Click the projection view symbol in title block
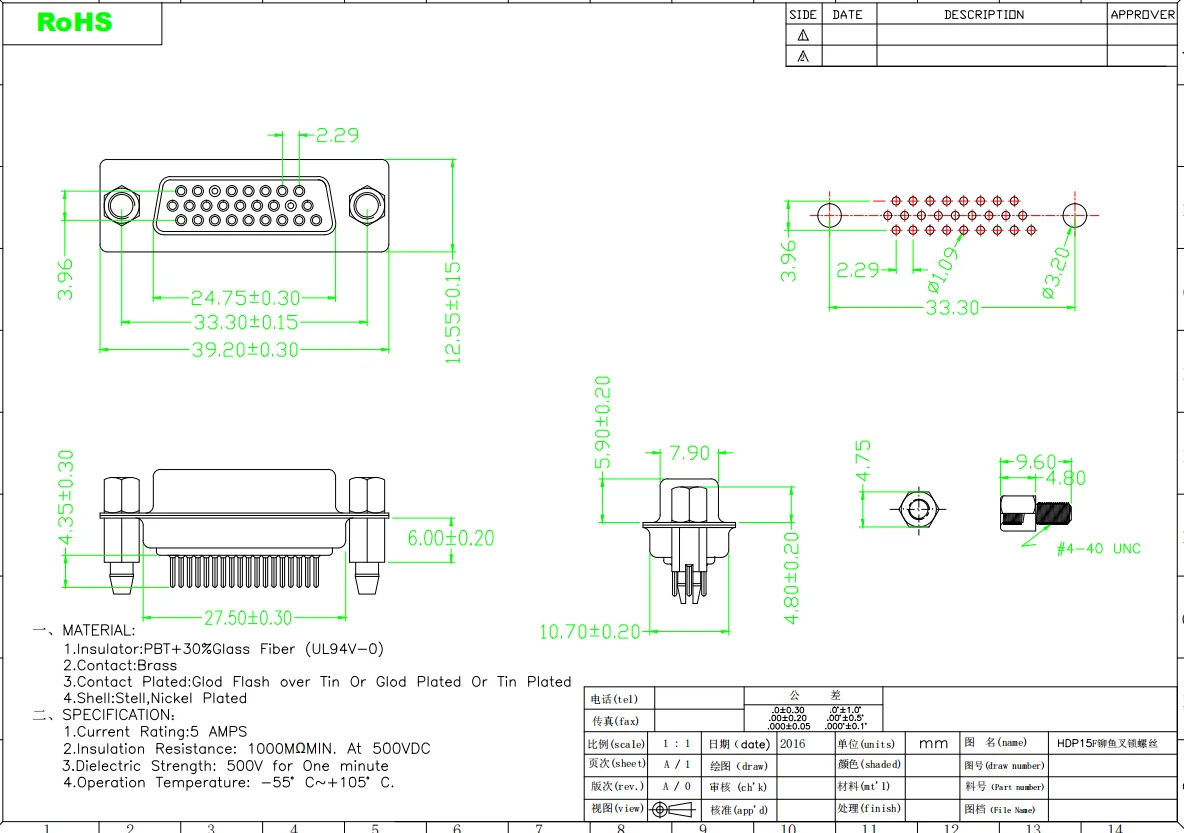Viewport: 1184px width, 833px height. click(x=671, y=810)
